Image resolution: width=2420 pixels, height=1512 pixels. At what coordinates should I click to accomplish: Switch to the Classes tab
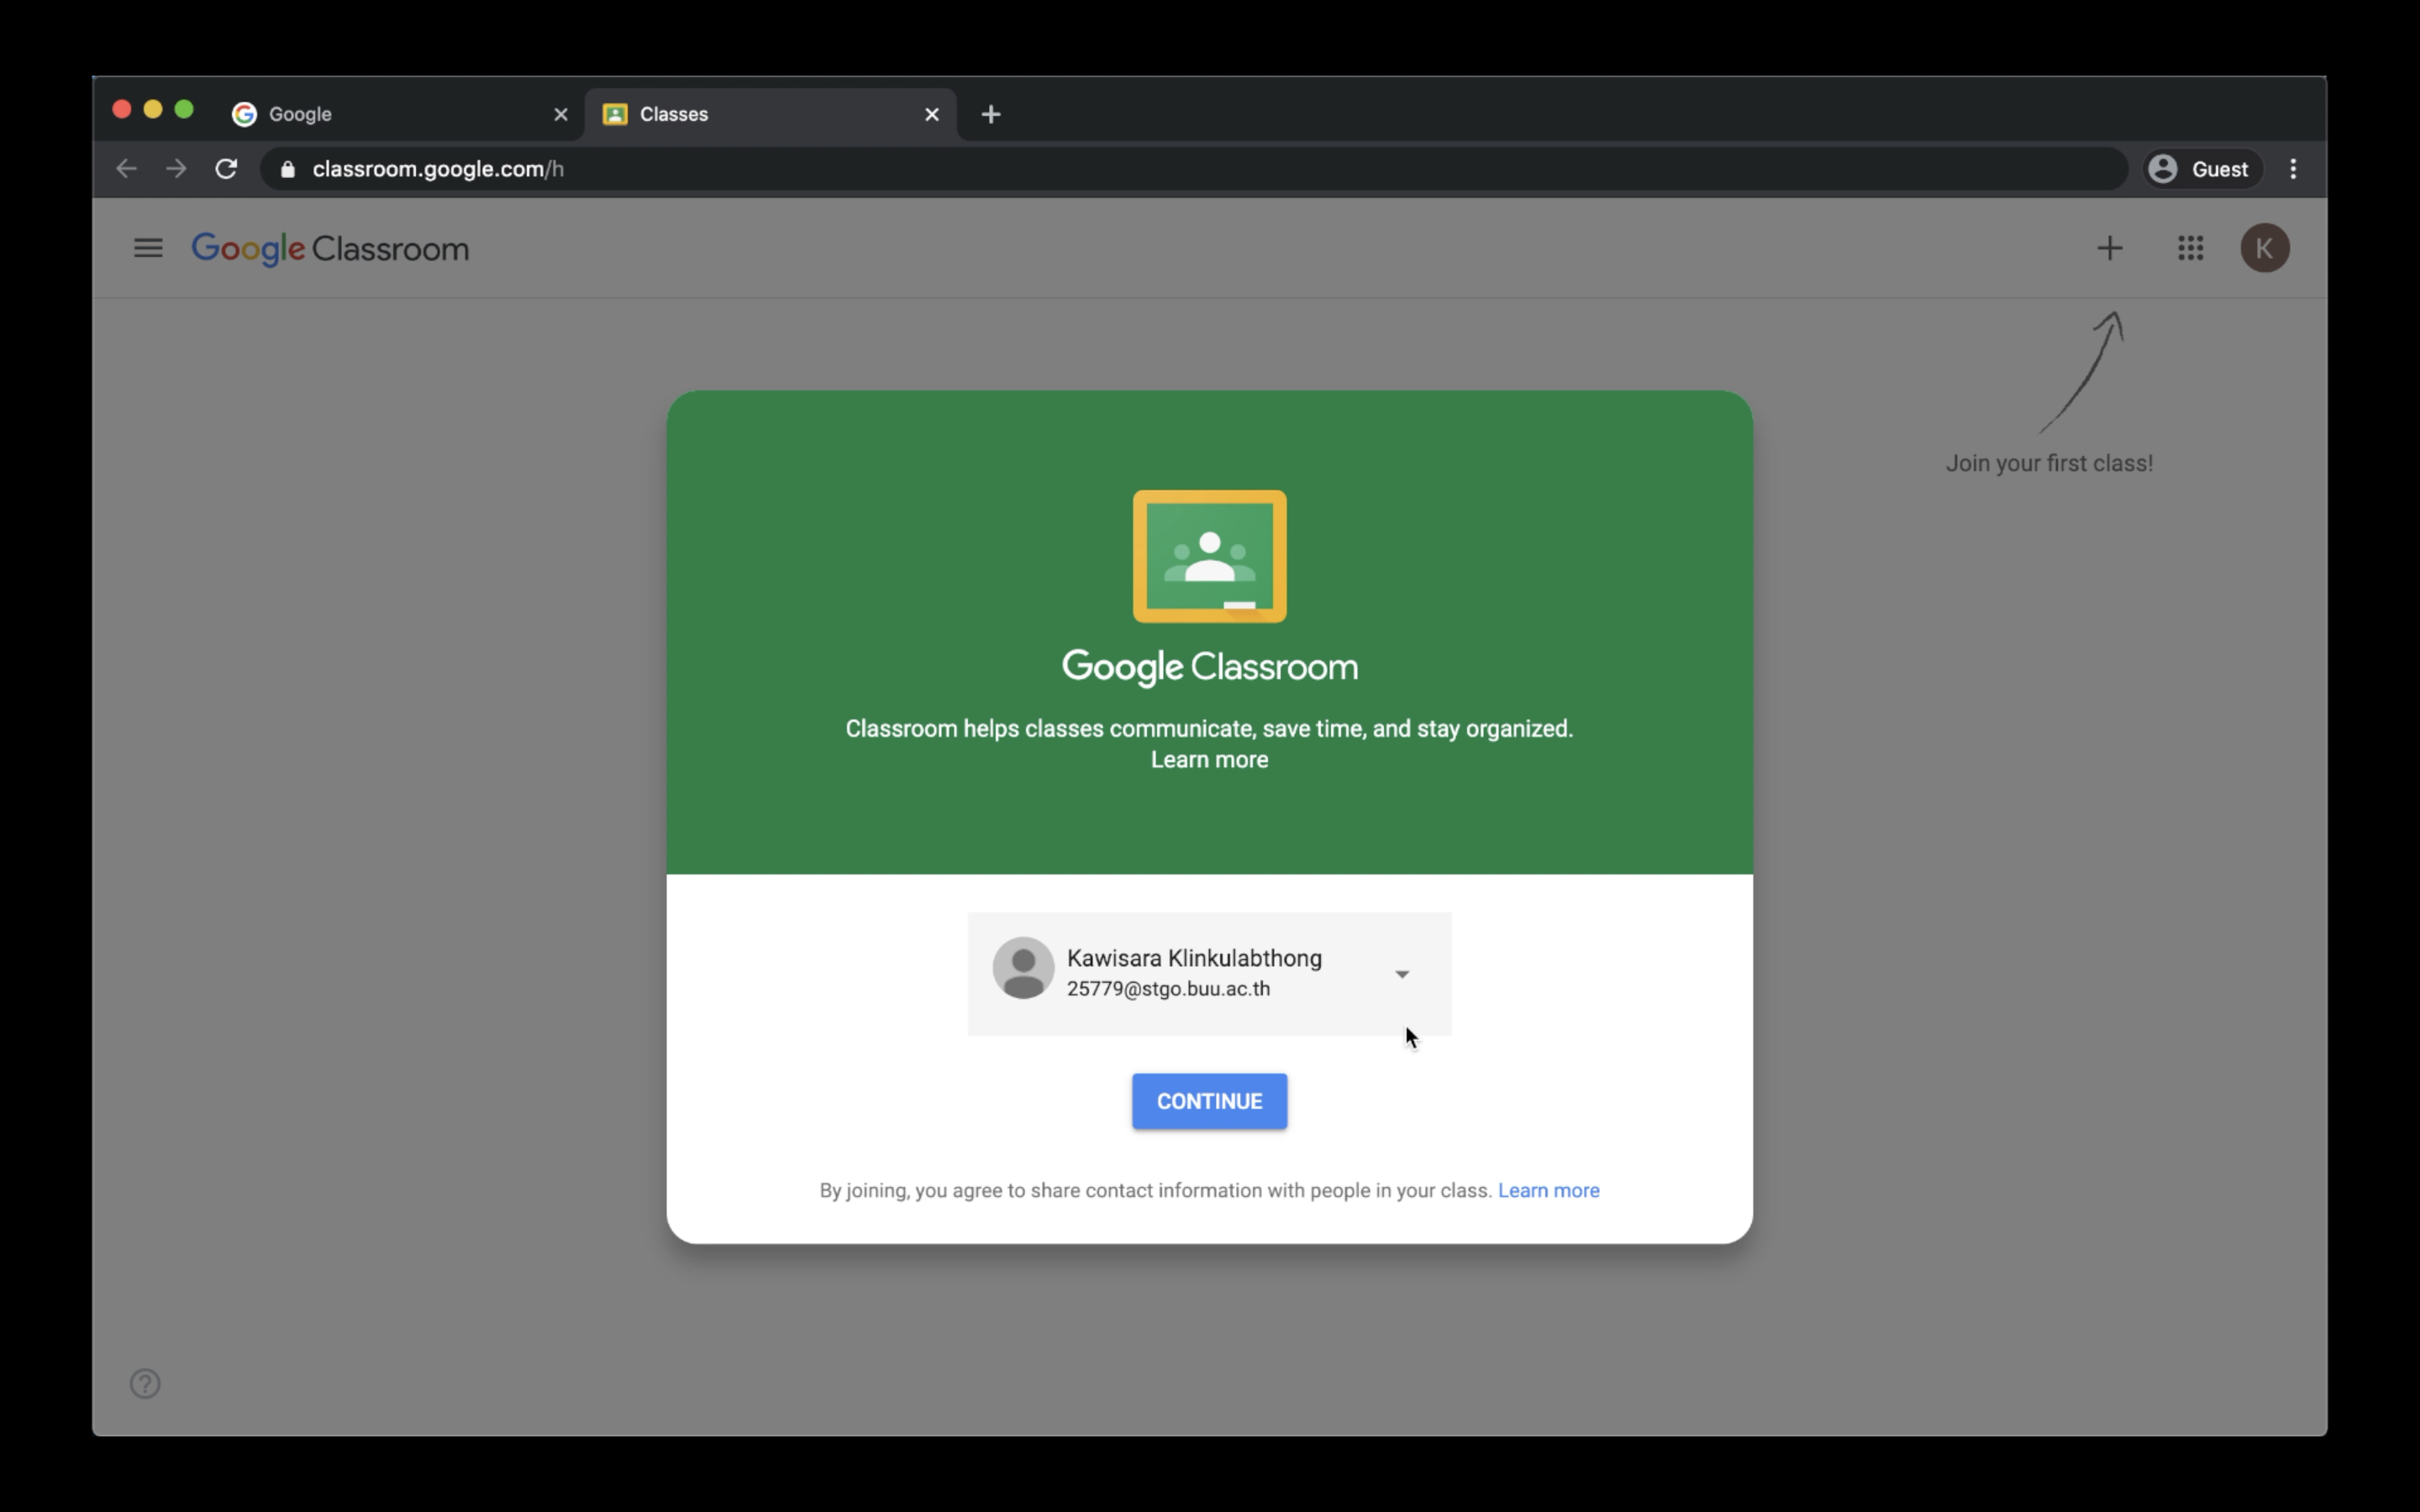(770, 114)
